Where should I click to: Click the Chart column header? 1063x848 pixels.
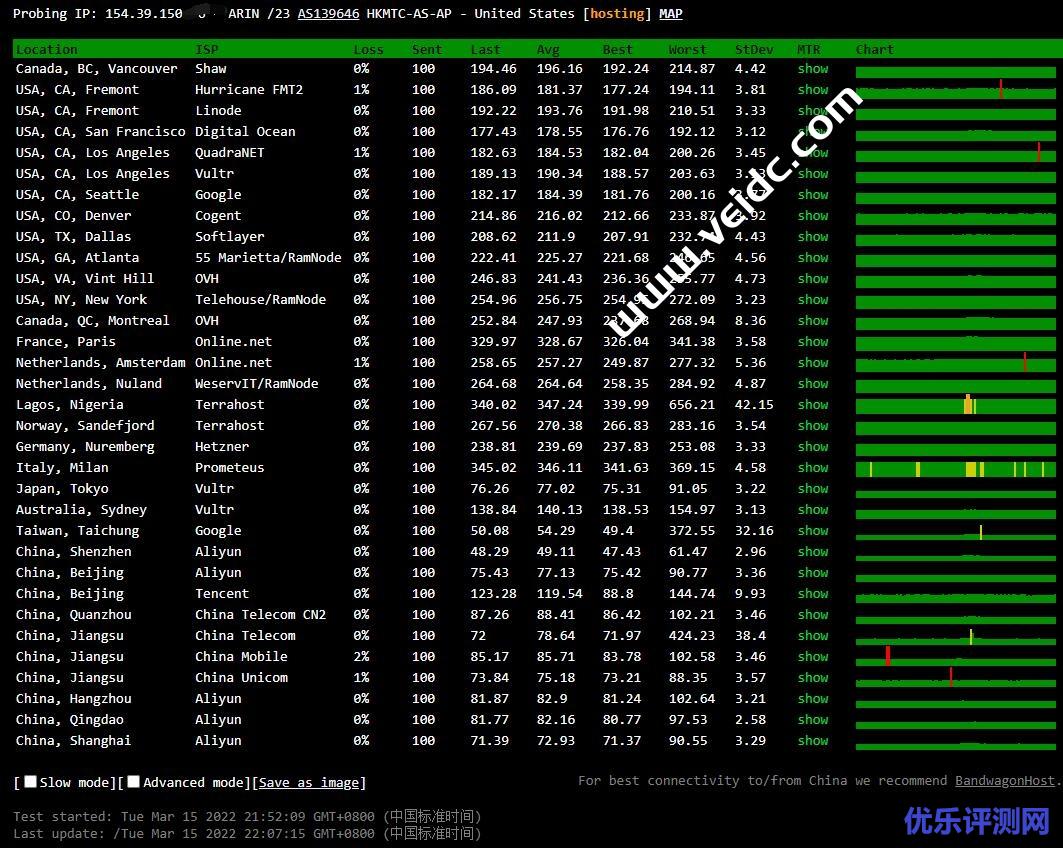tap(875, 49)
